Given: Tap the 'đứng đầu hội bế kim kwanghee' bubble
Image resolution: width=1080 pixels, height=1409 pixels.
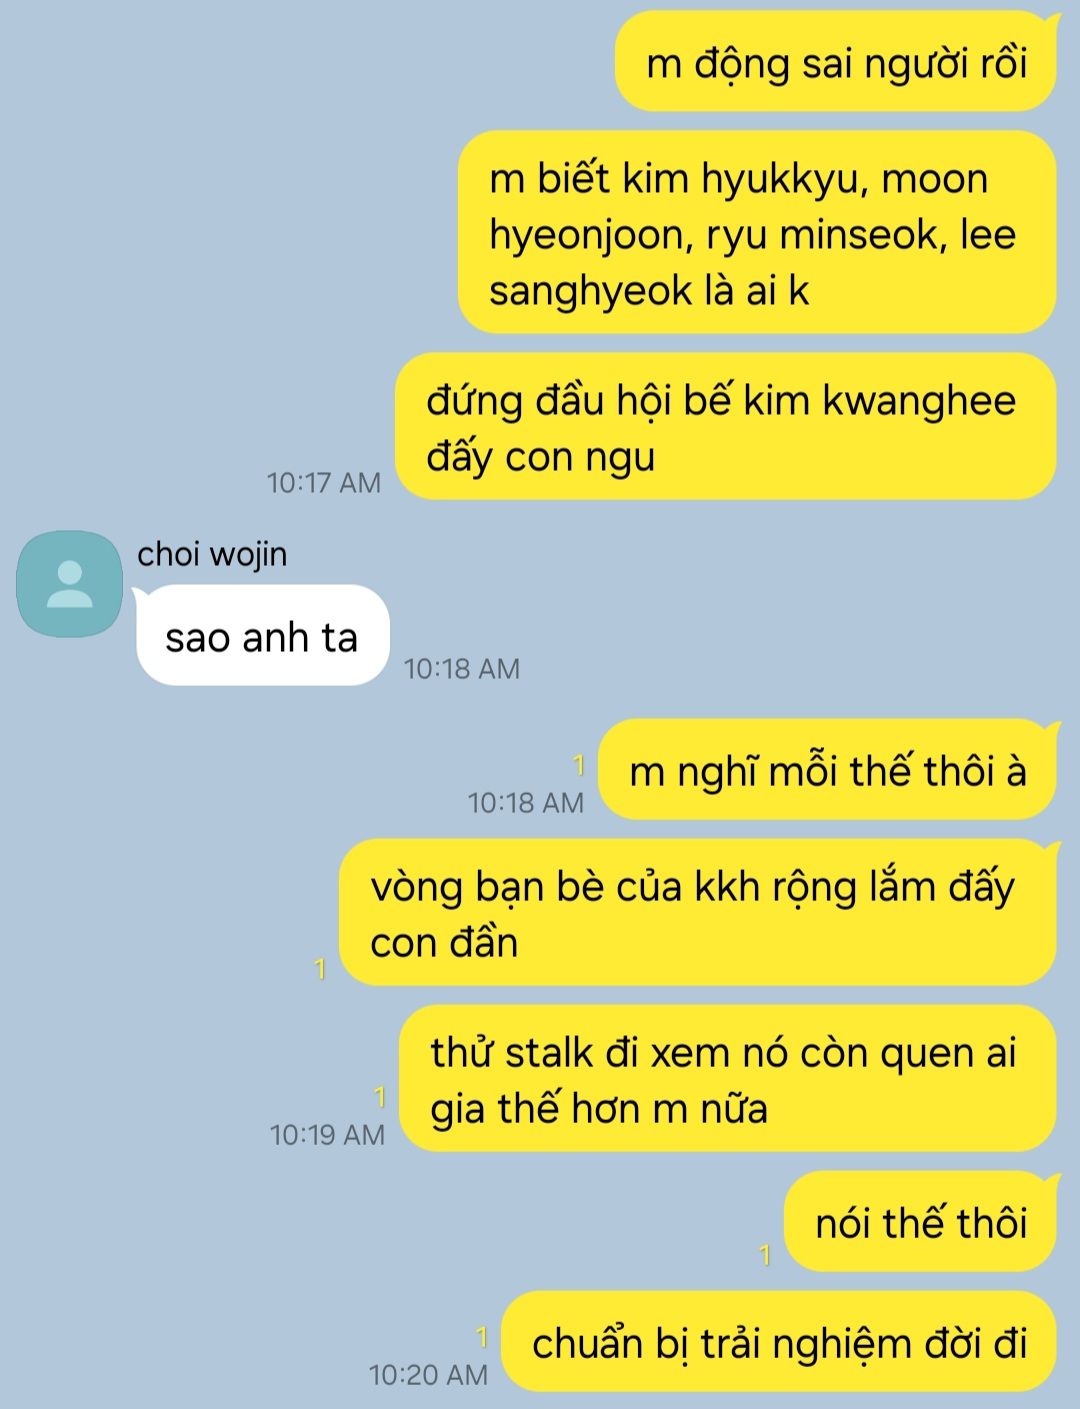Looking at the screenshot, I should pyautogui.click(x=726, y=426).
